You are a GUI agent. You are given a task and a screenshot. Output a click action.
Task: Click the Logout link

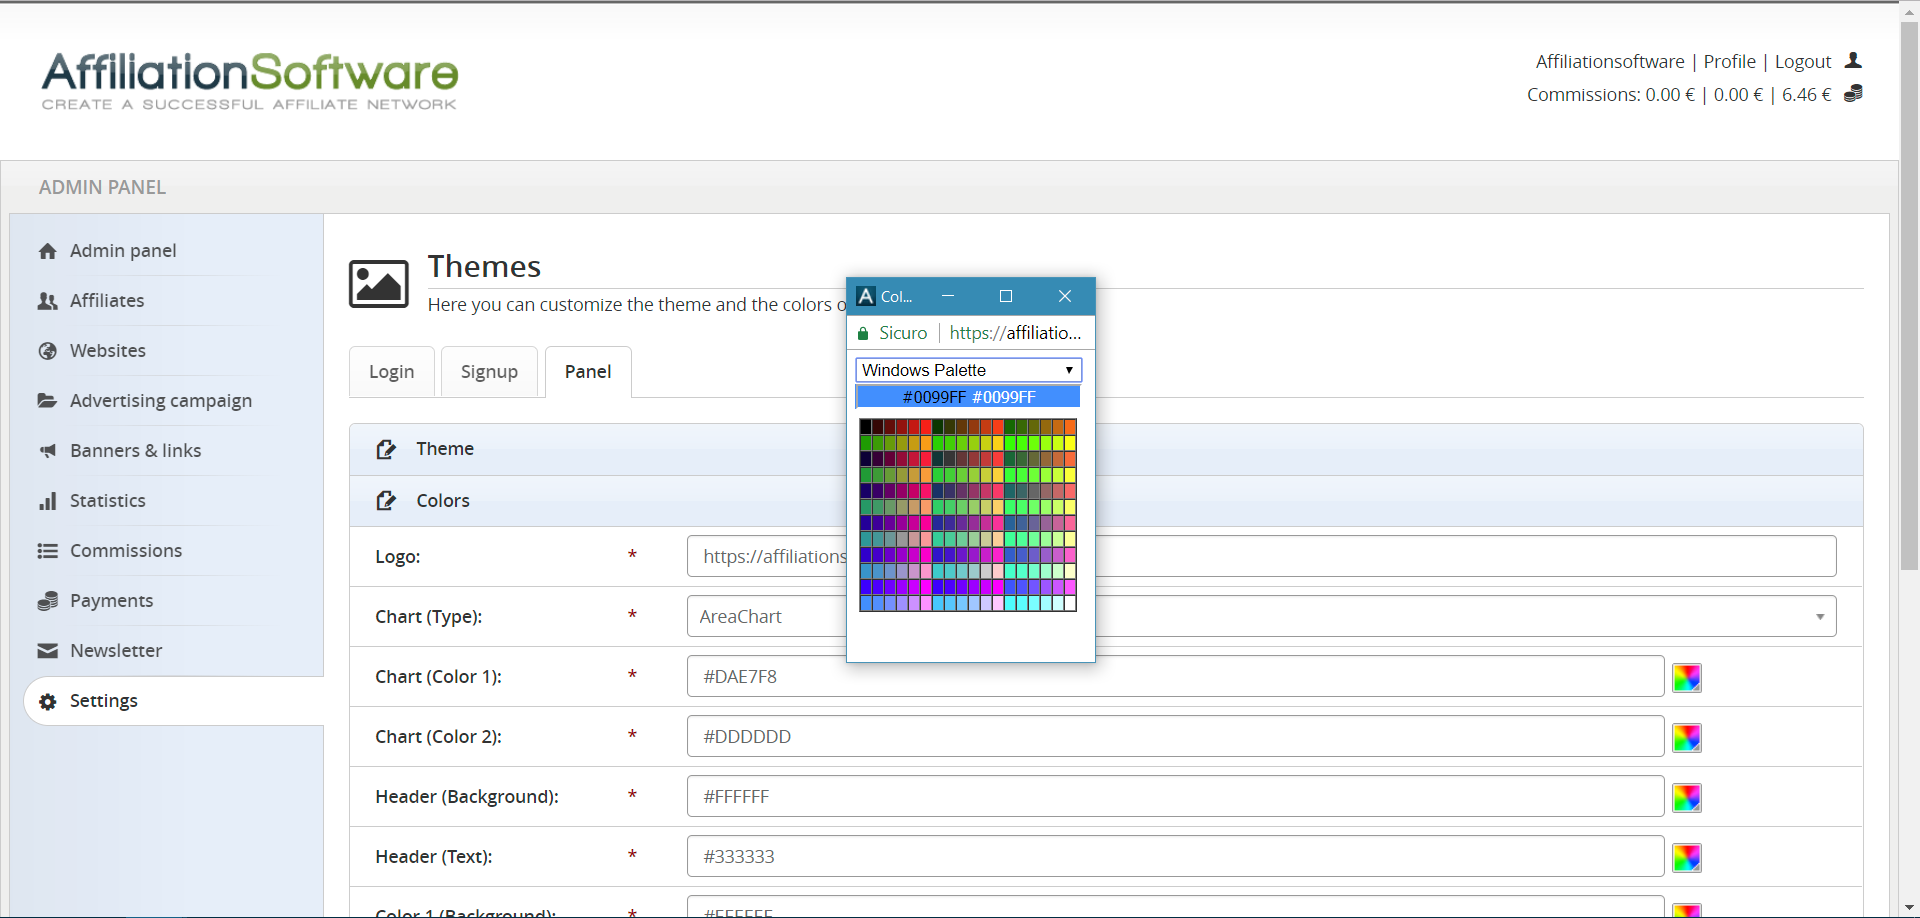pyautogui.click(x=1803, y=62)
